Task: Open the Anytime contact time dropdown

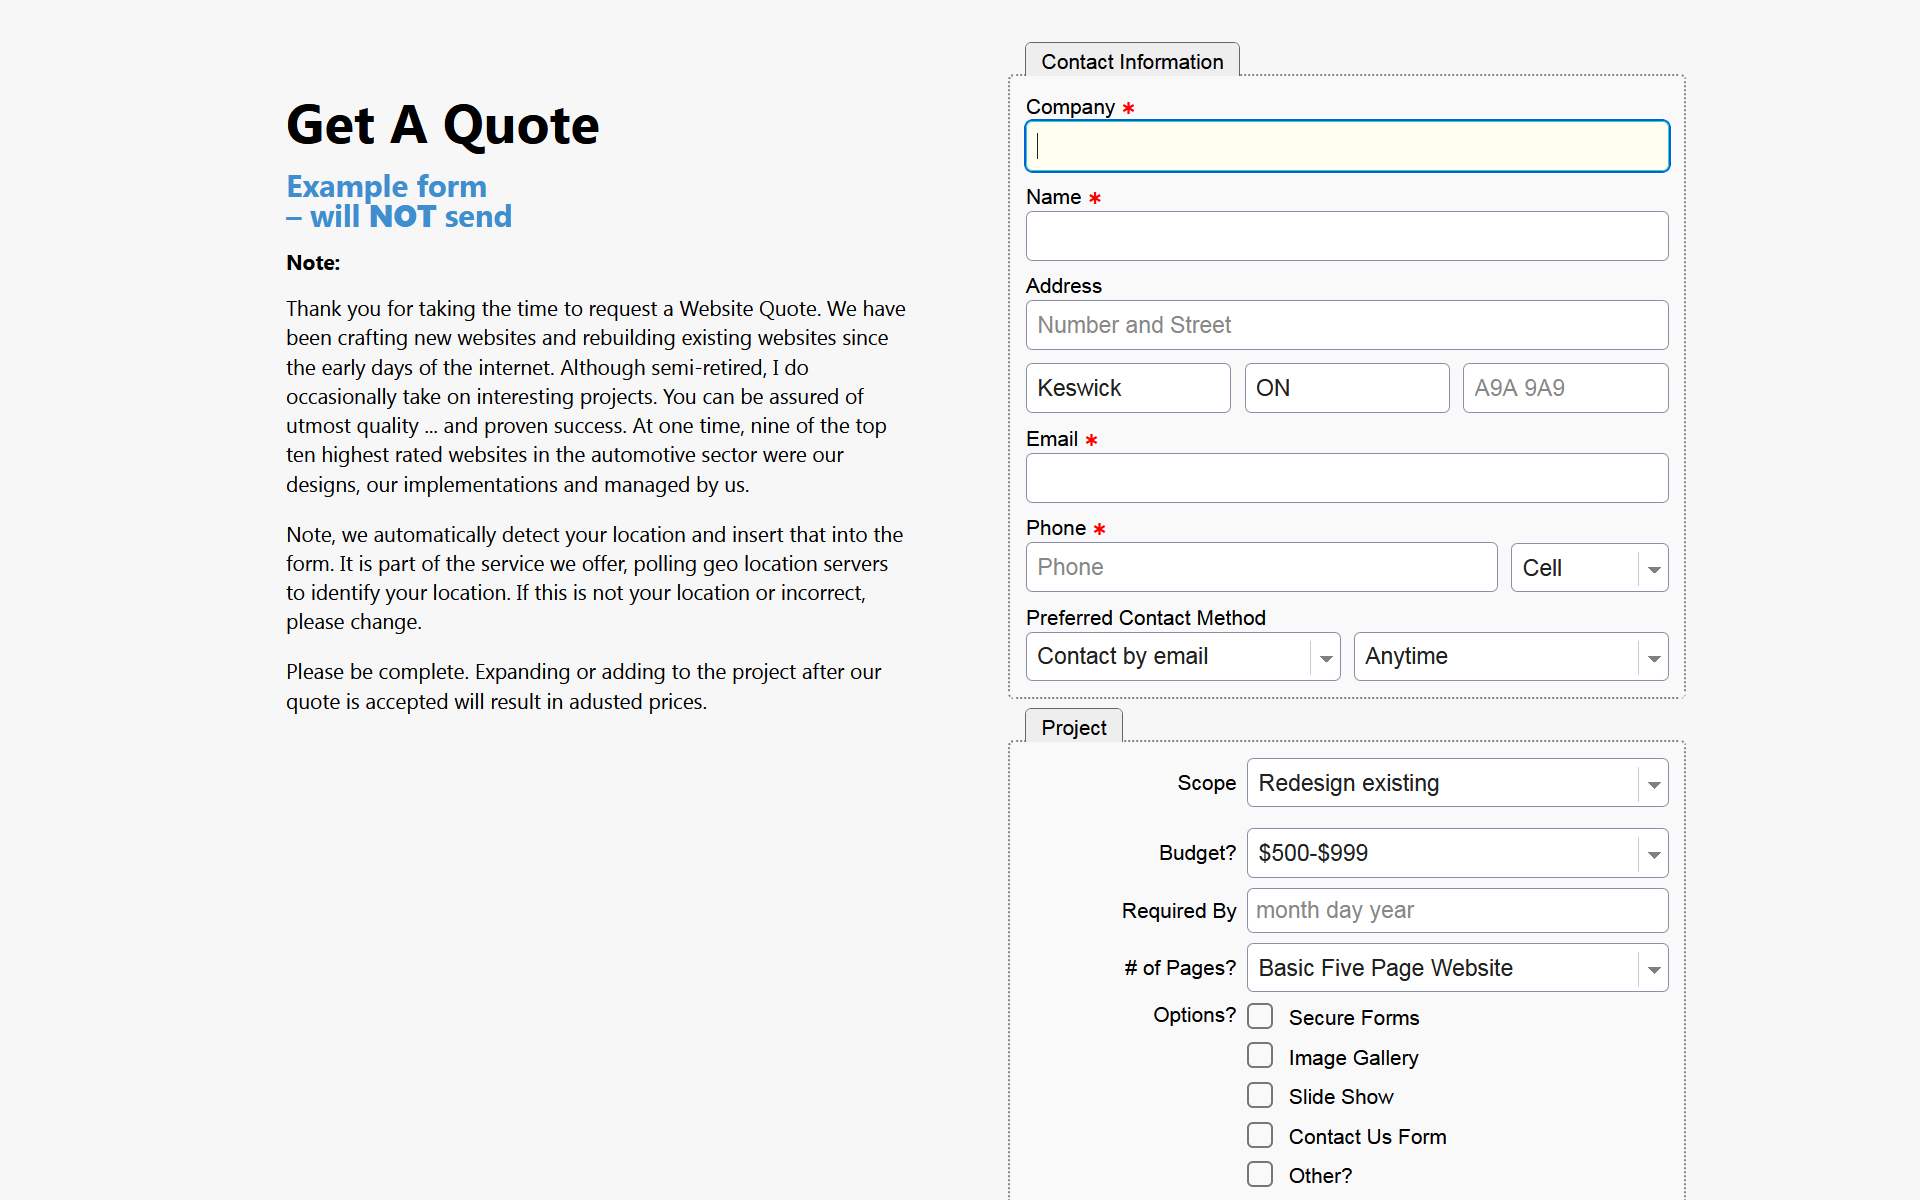Action: click(x=1511, y=657)
